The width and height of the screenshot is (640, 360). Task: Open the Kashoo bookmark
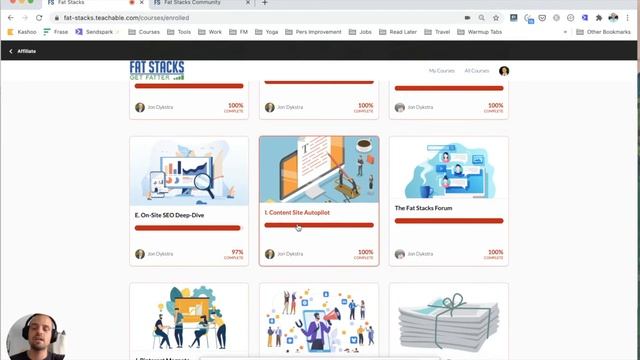[x=22, y=32]
